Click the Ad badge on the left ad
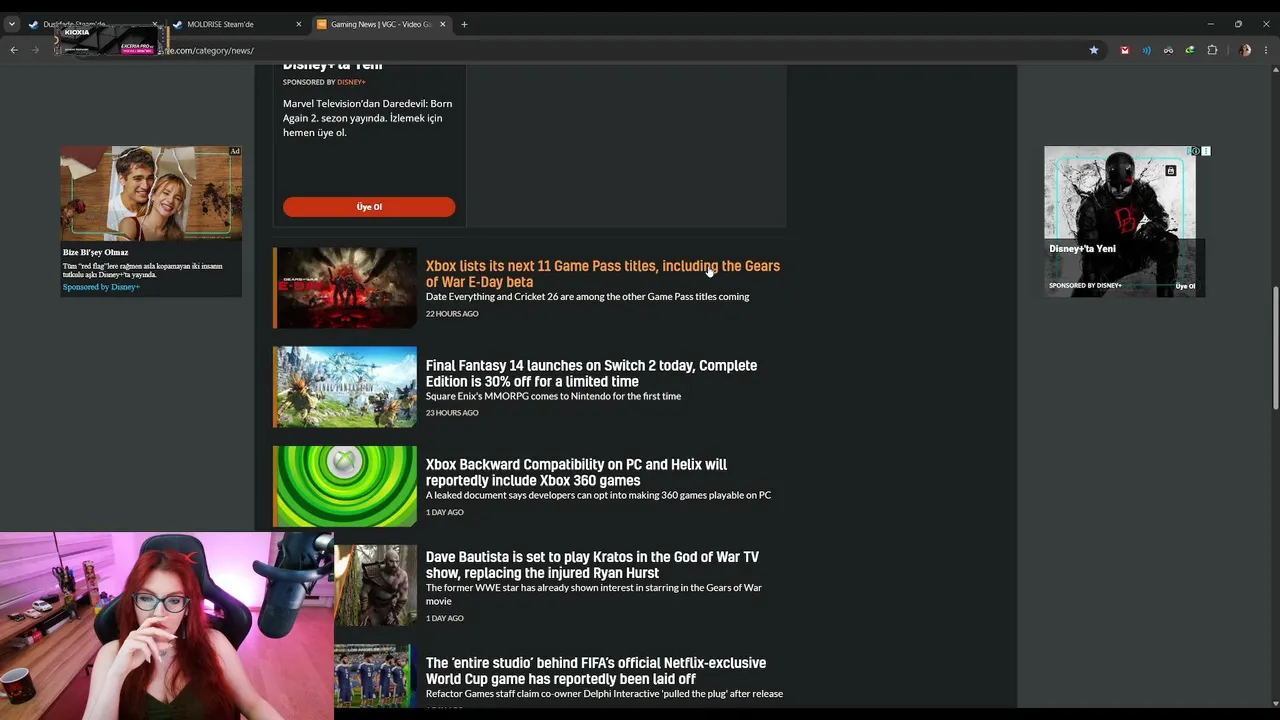This screenshot has height=720, width=1280. coord(235,152)
